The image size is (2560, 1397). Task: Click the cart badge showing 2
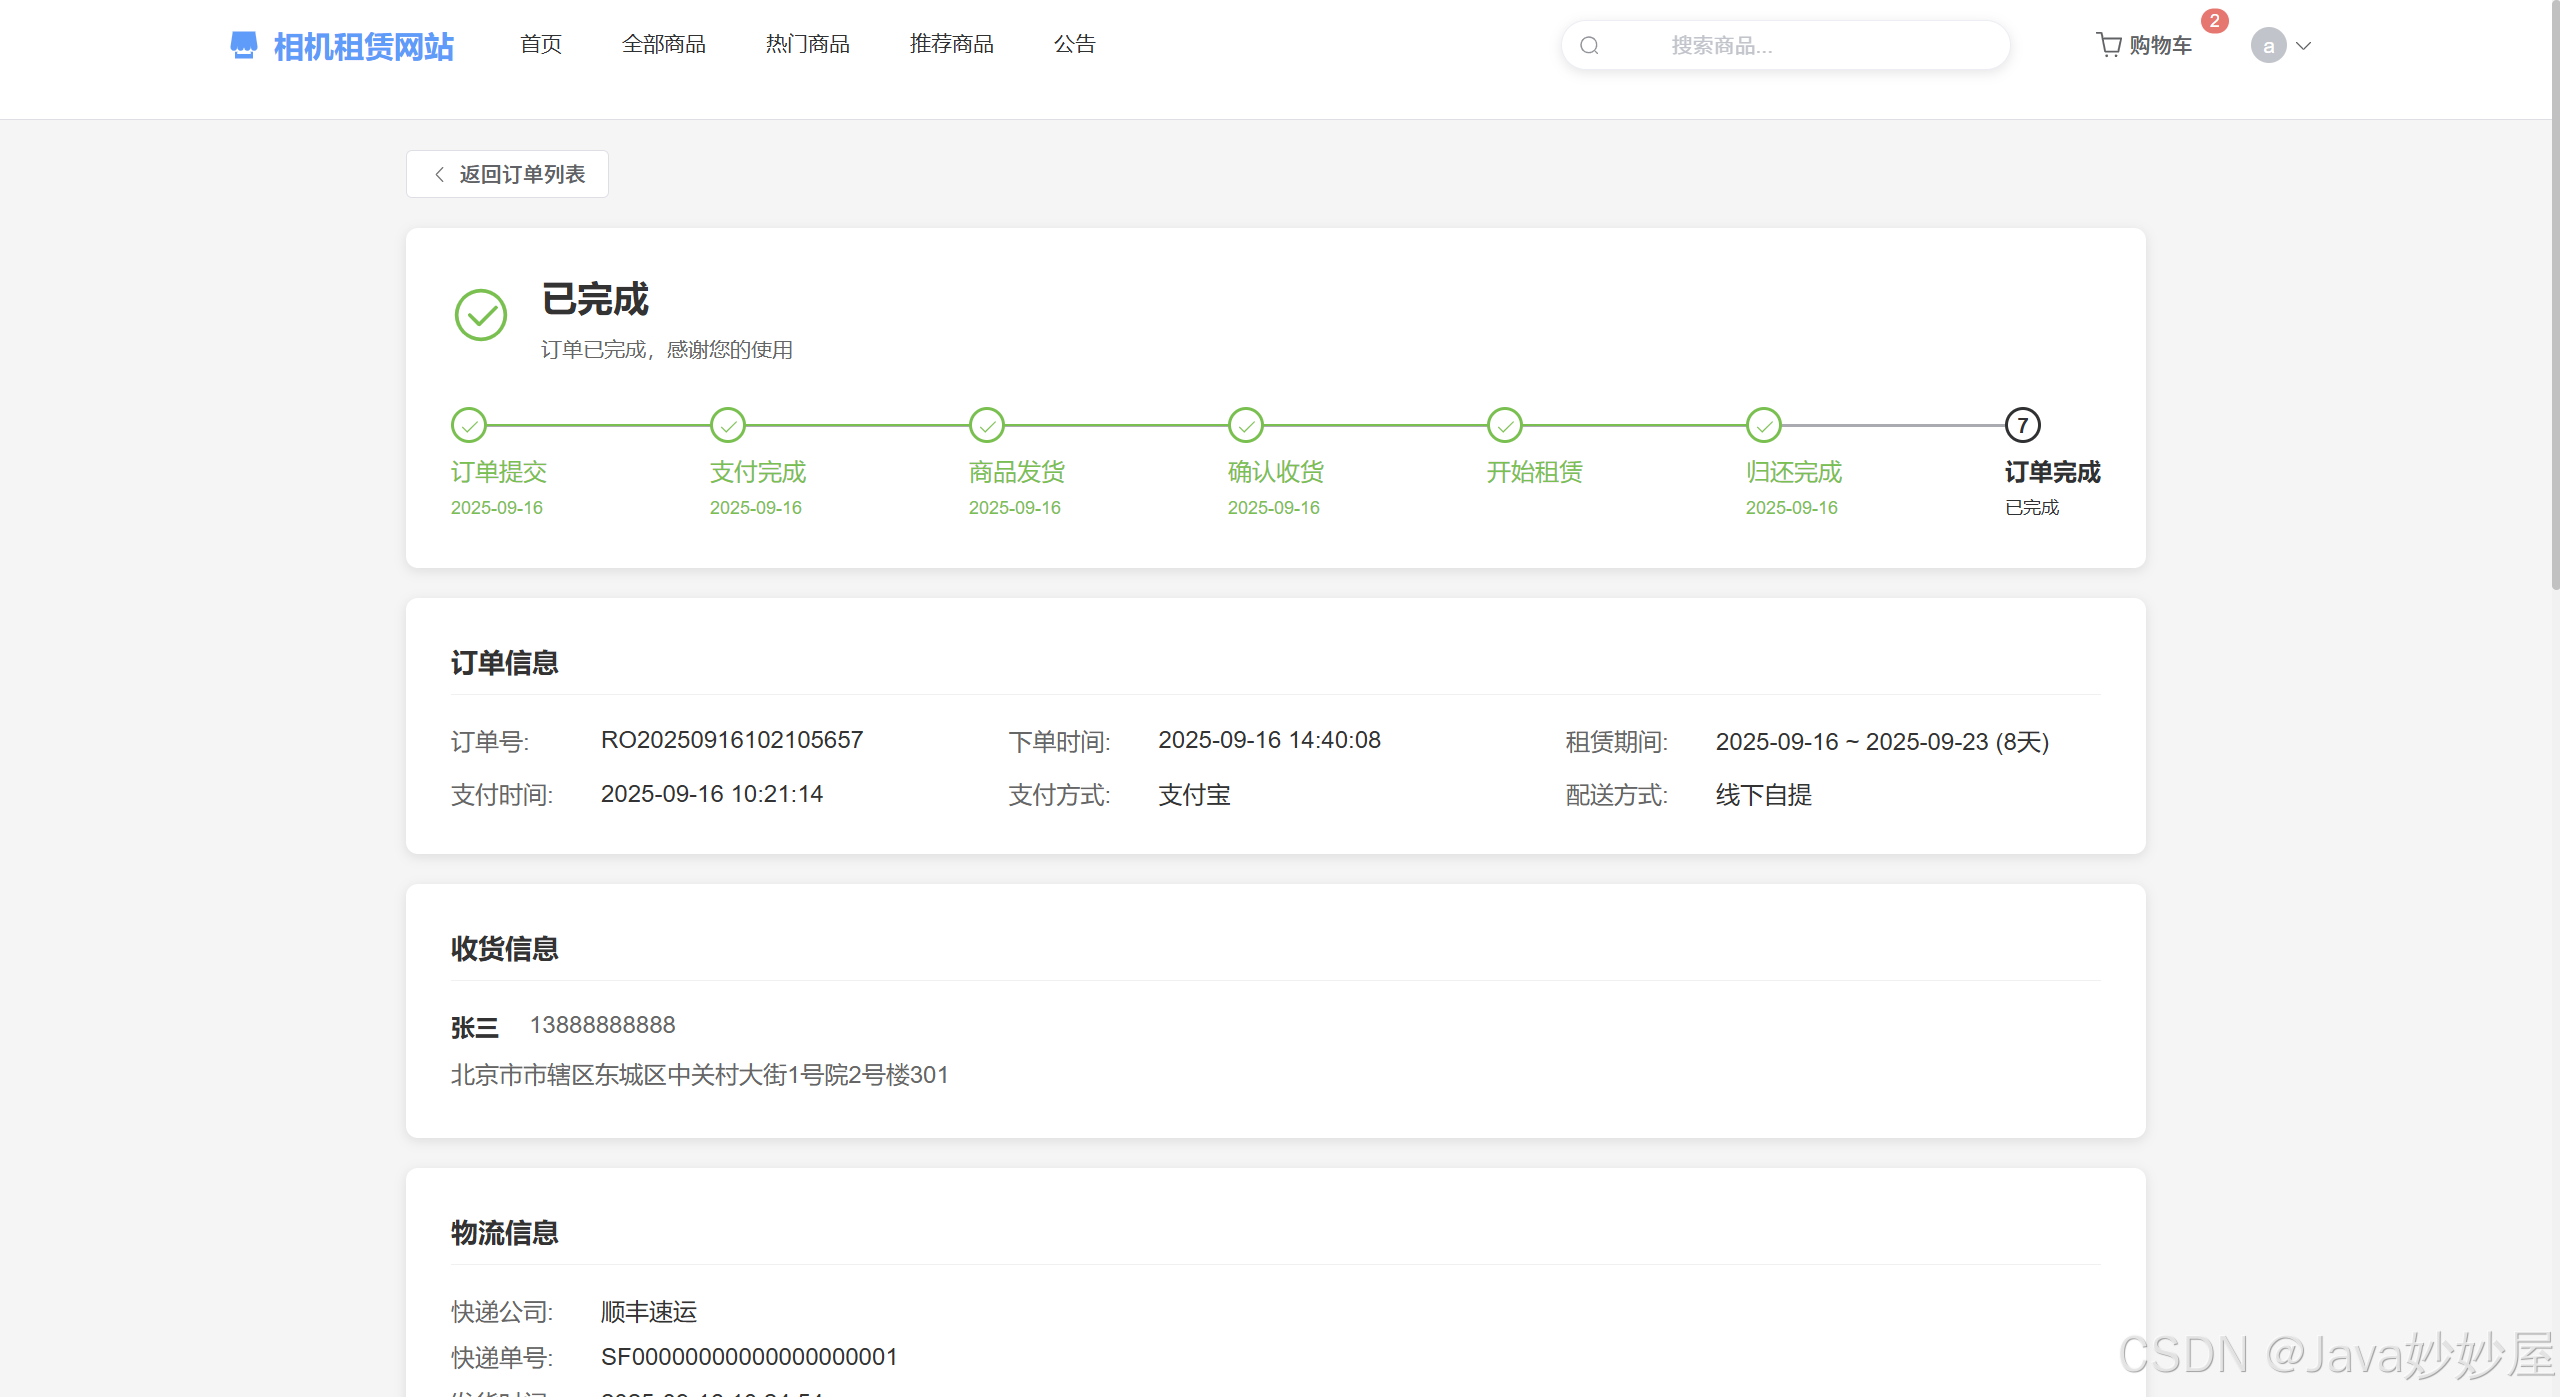2214,21
